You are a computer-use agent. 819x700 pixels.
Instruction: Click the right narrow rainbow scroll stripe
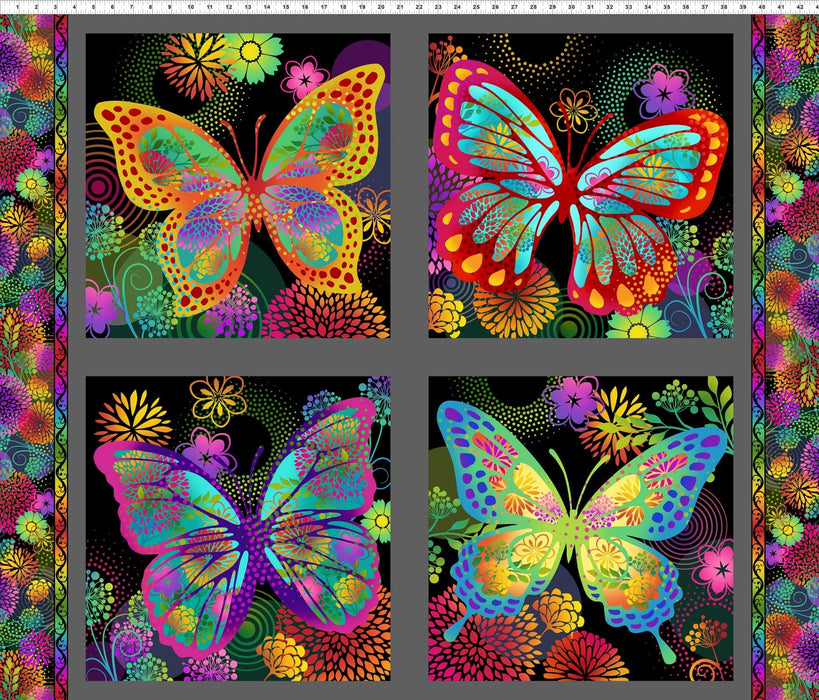pos(758,350)
